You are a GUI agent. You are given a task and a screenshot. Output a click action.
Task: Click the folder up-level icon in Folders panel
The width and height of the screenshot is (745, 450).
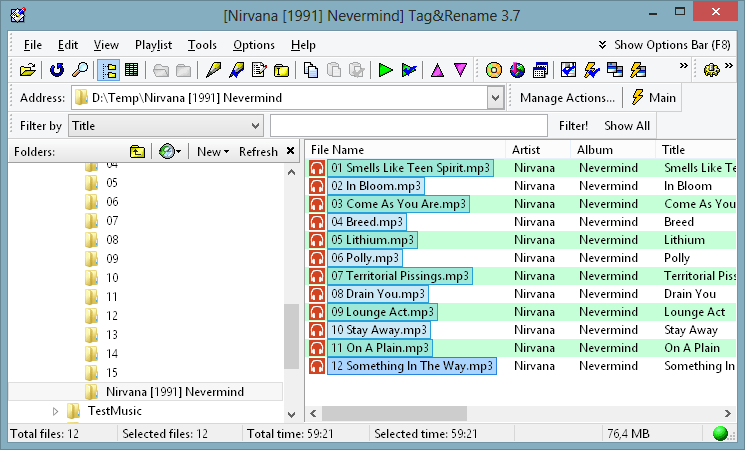click(137, 152)
